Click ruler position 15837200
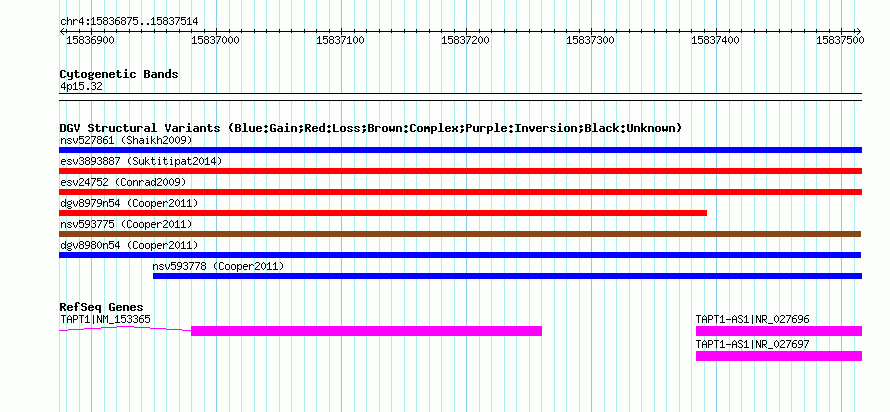Image resolution: width=890 pixels, height=412 pixels. tap(465, 40)
